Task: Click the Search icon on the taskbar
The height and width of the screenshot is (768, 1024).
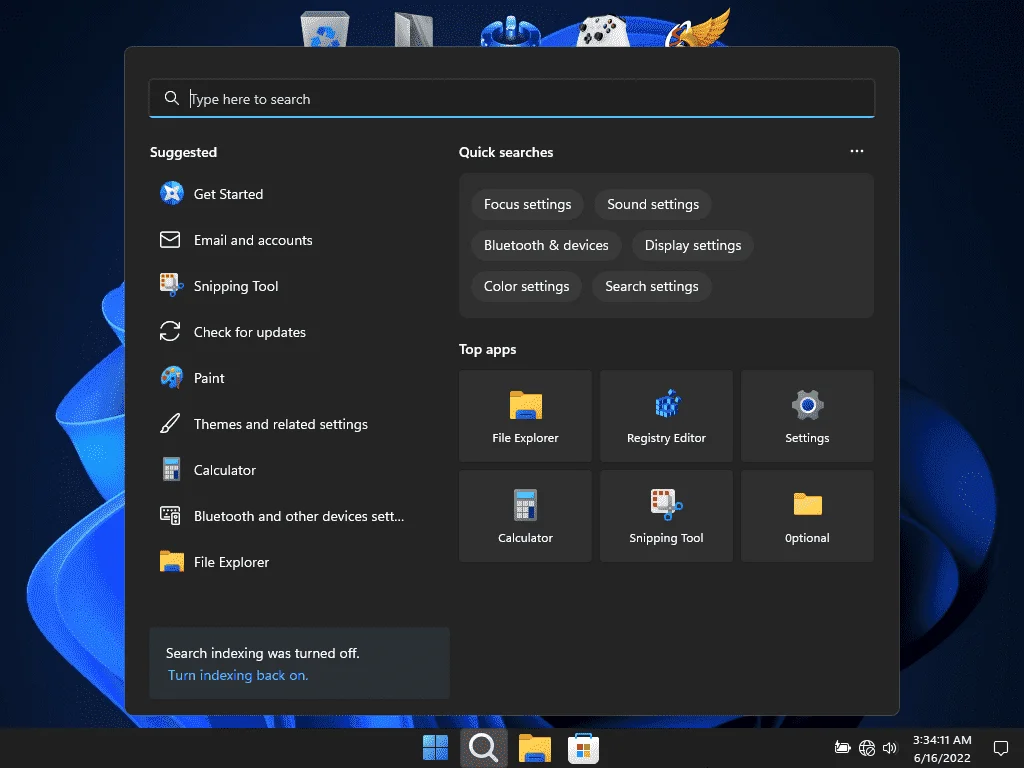Action: (484, 748)
